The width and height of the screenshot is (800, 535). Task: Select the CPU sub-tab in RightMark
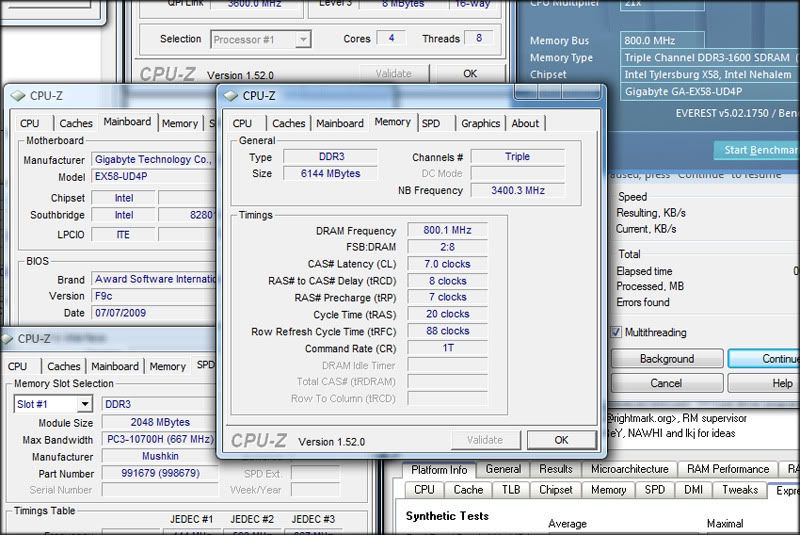click(x=424, y=490)
